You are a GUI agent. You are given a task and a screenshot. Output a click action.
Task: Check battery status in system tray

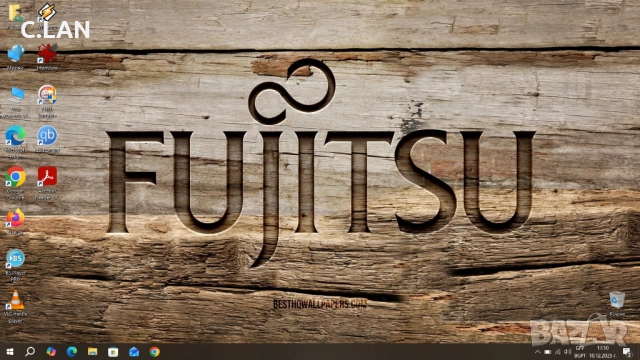coord(548,352)
